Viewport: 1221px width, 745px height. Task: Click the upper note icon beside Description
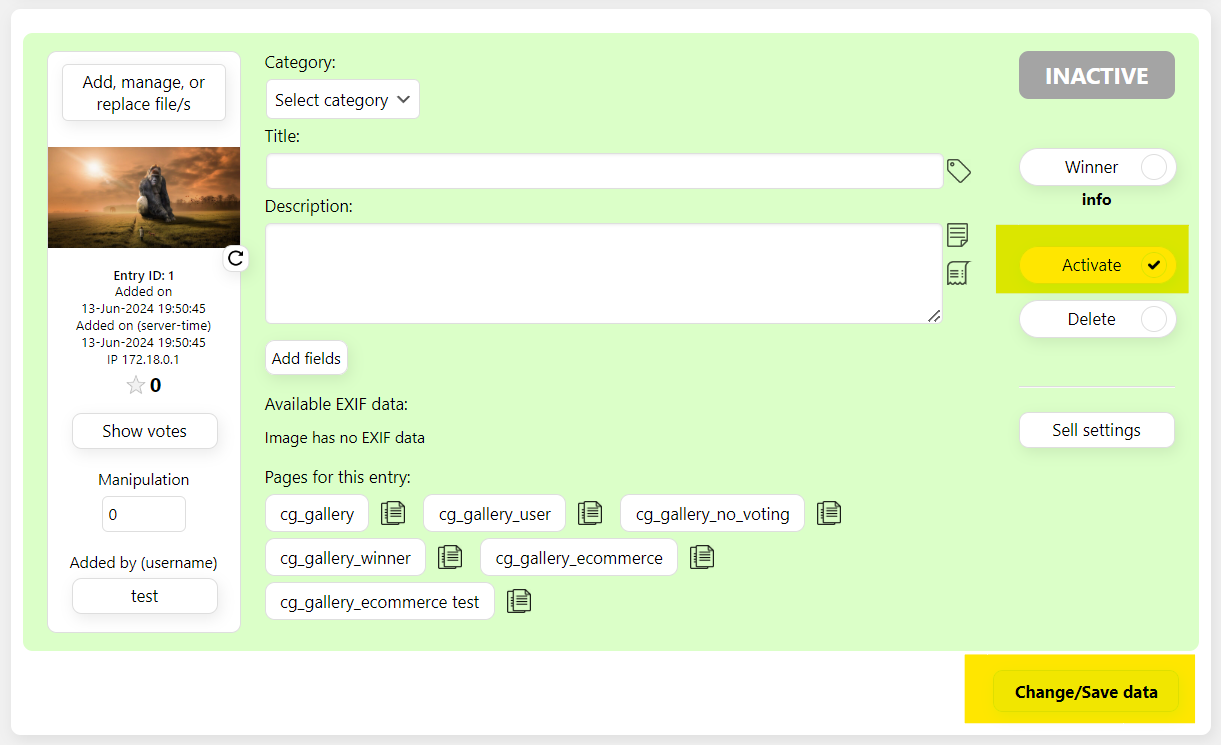957,235
